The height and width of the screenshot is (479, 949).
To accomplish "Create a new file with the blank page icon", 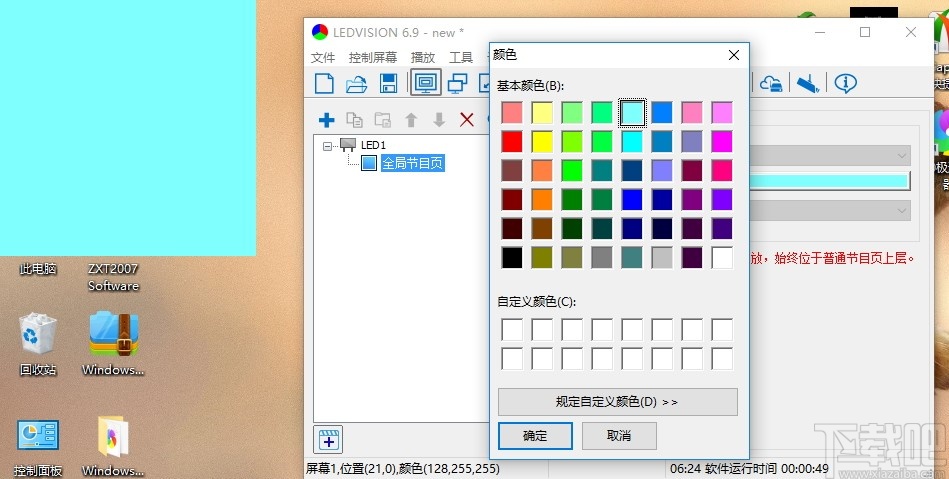I will point(324,83).
